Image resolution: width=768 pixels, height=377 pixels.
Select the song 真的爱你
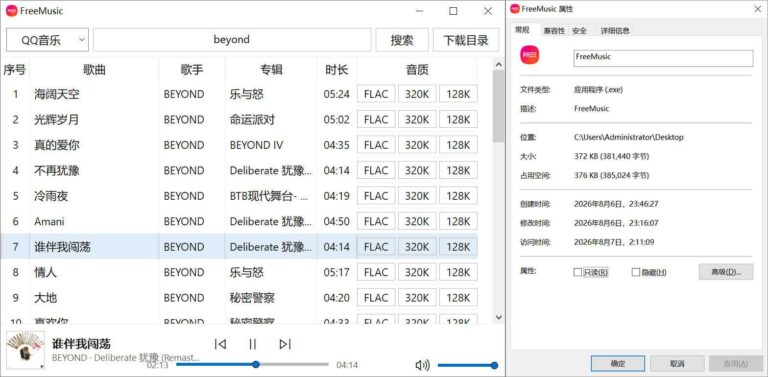point(57,145)
